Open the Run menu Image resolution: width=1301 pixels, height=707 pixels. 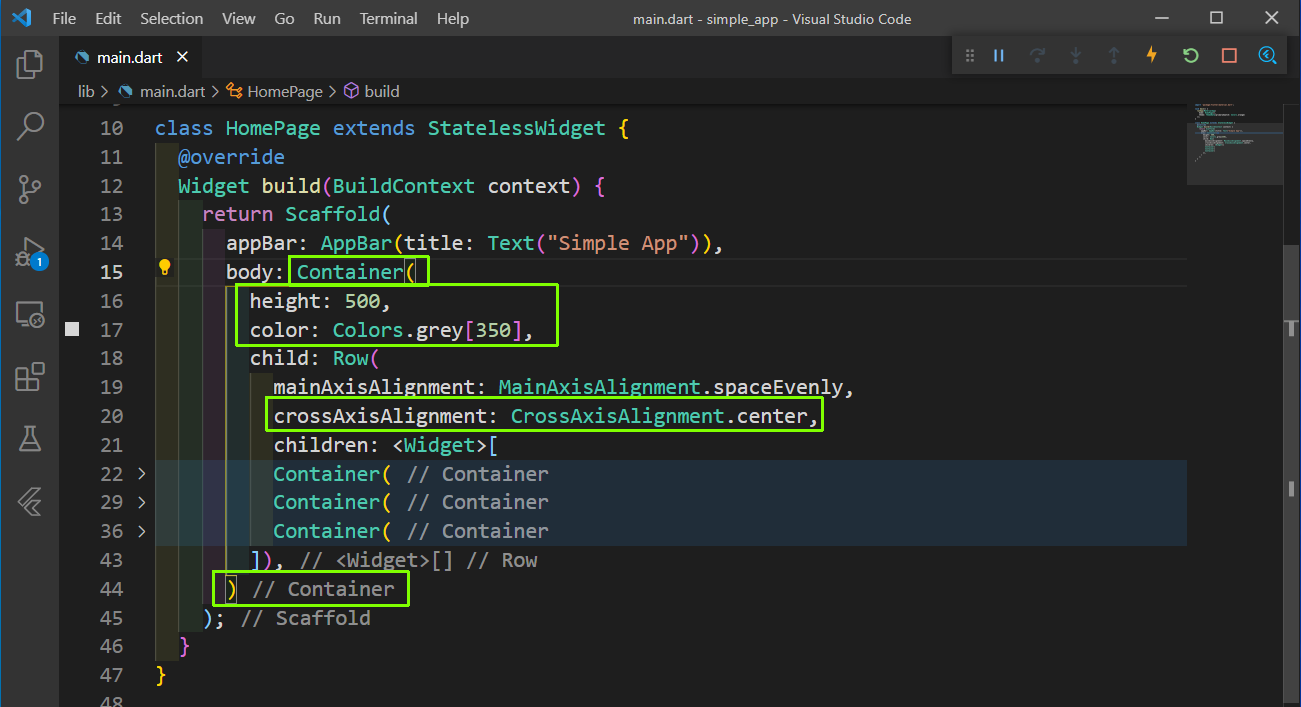click(x=326, y=19)
